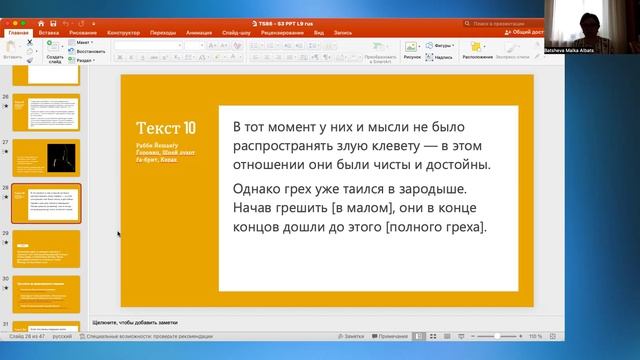Open the Рисование ribbon tab
The height and width of the screenshot is (360, 640).
click(83, 33)
